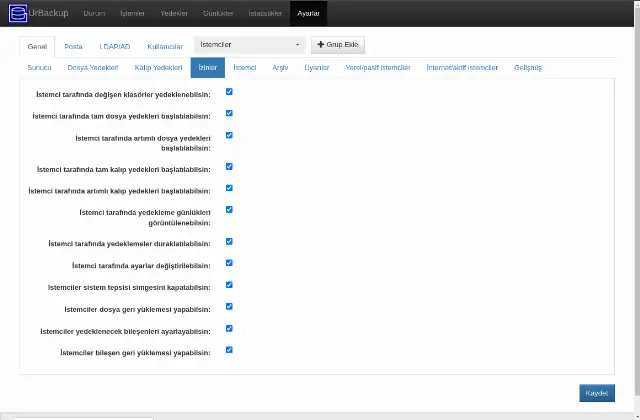Select the İzinler tab
Image resolution: width=640 pixels, height=420 pixels.
[208, 68]
